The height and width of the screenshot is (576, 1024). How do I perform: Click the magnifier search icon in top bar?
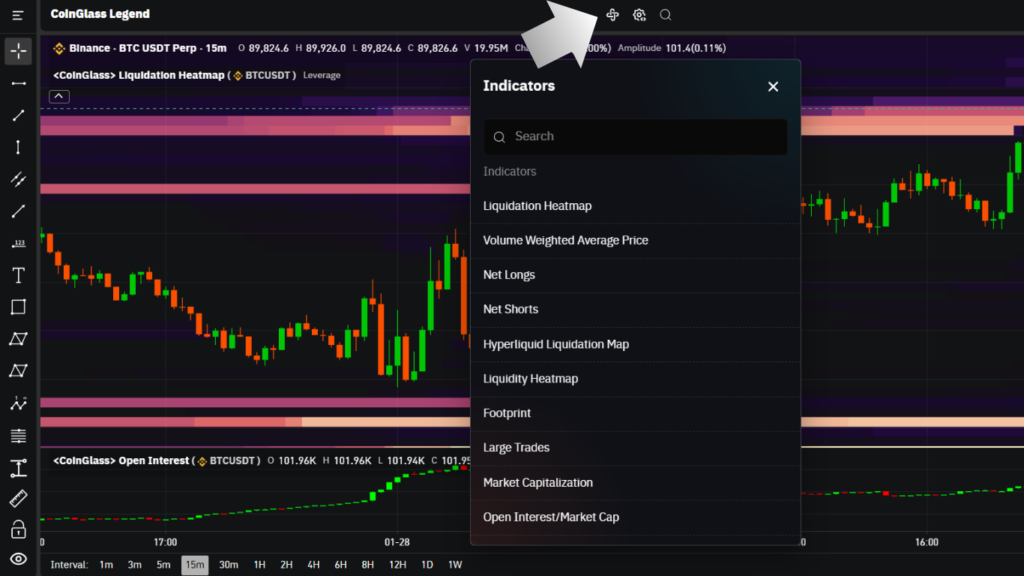(665, 15)
